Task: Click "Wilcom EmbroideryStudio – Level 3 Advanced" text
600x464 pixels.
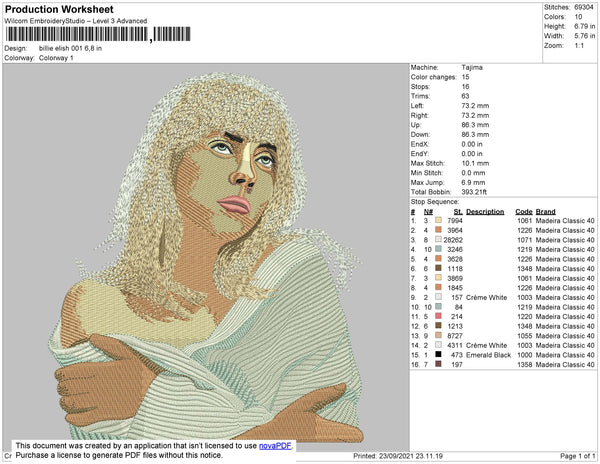Action: (x=76, y=21)
